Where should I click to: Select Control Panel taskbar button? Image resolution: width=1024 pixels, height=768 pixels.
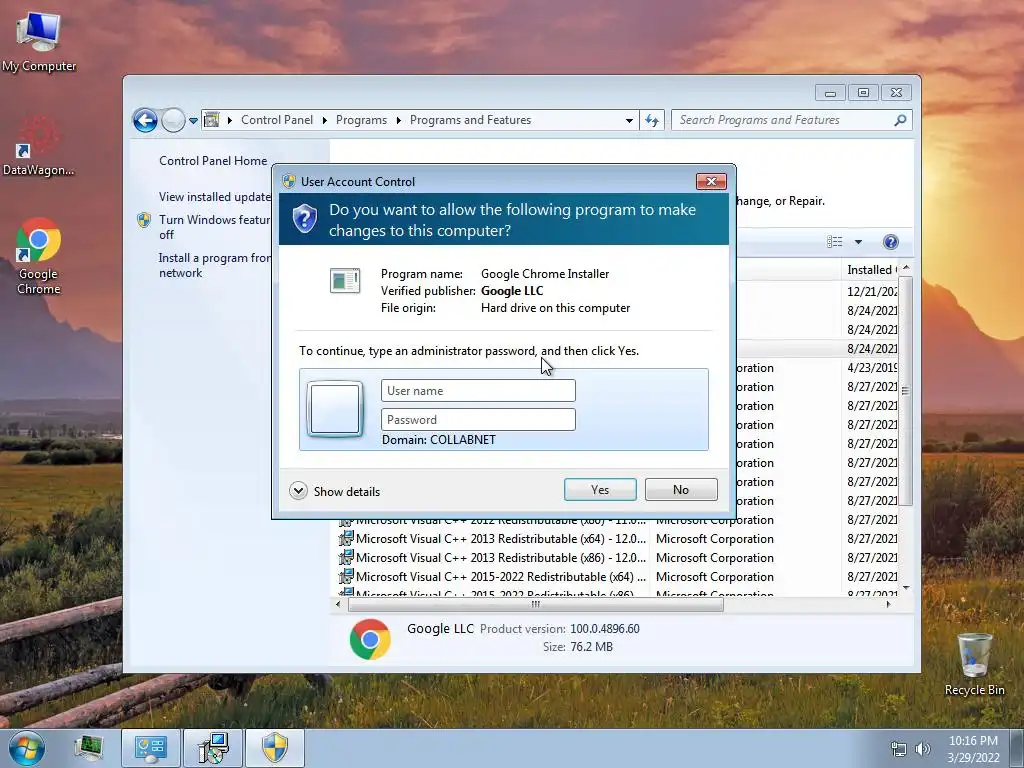(151, 748)
